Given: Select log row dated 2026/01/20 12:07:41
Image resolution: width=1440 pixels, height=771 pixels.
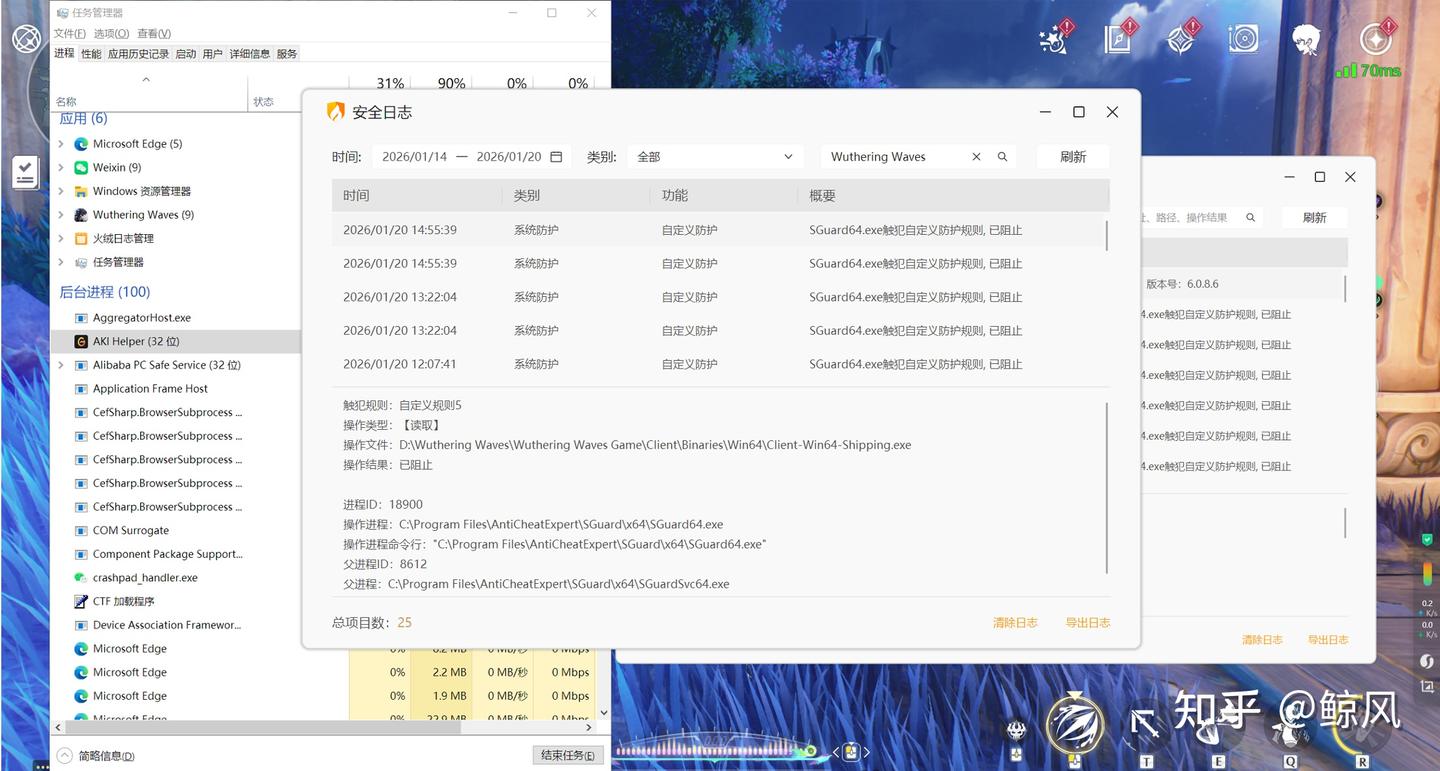Looking at the screenshot, I should click(x=720, y=364).
